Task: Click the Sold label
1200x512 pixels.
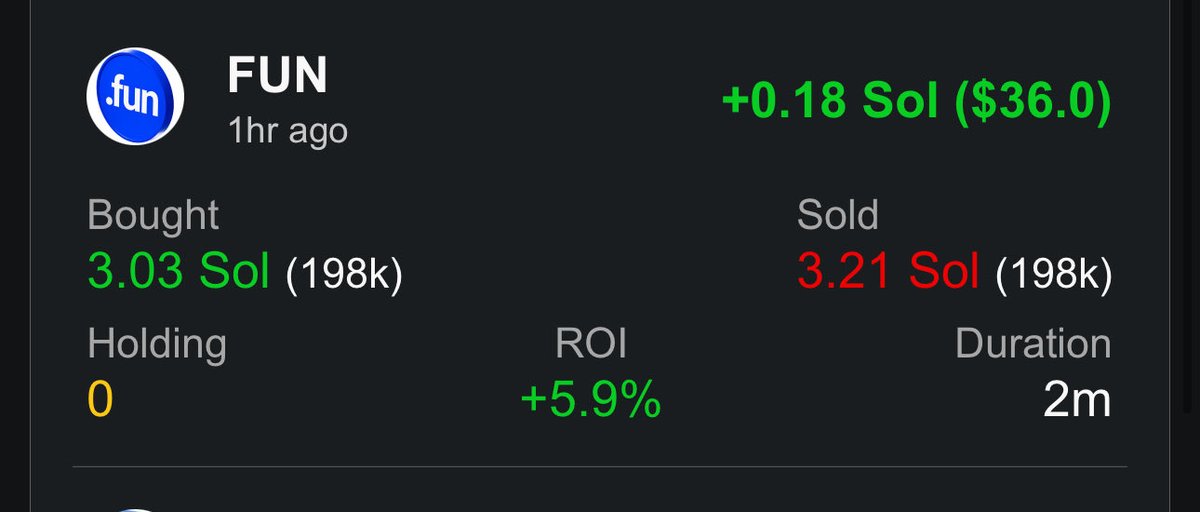Action: [x=837, y=215]
